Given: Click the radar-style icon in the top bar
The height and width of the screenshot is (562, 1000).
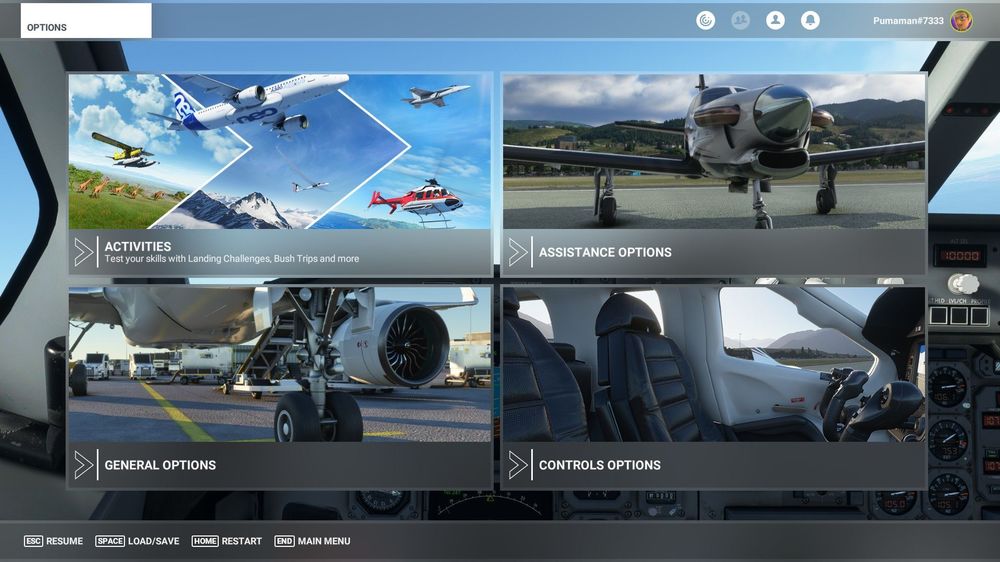Looking at the screenshot, I should (706, 20).
